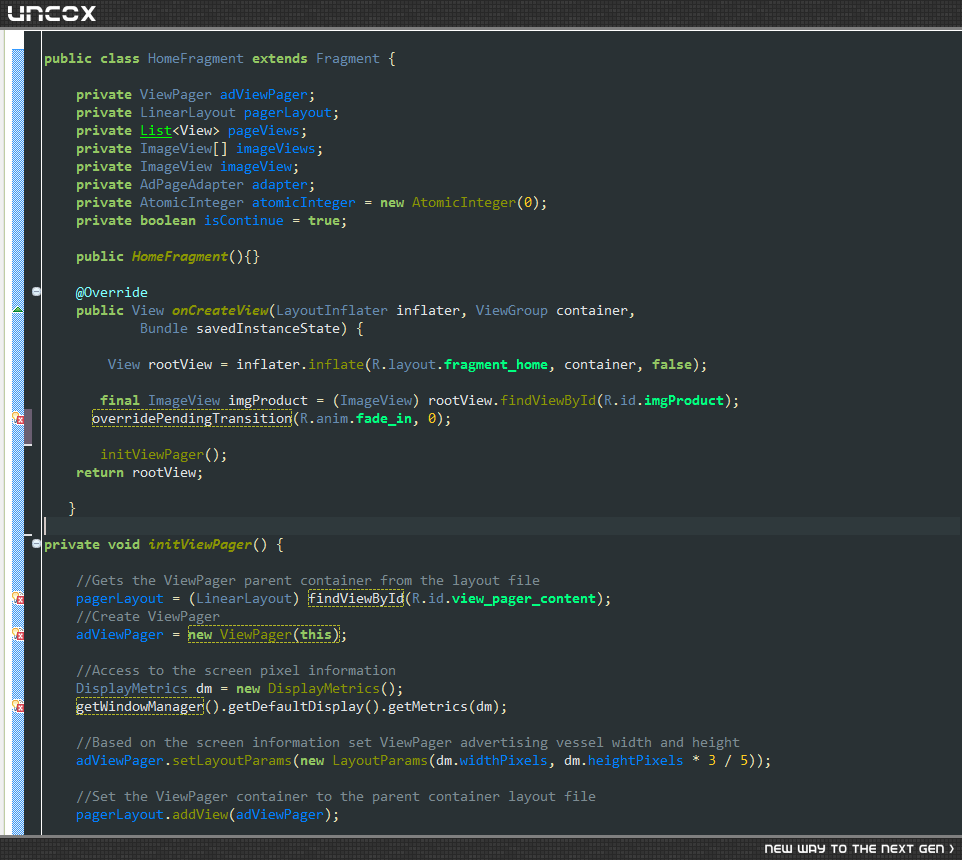Click the isContinue boolean field
This screenshot has height=860, width=962.
pyautogui.click(x=244, y=220)
